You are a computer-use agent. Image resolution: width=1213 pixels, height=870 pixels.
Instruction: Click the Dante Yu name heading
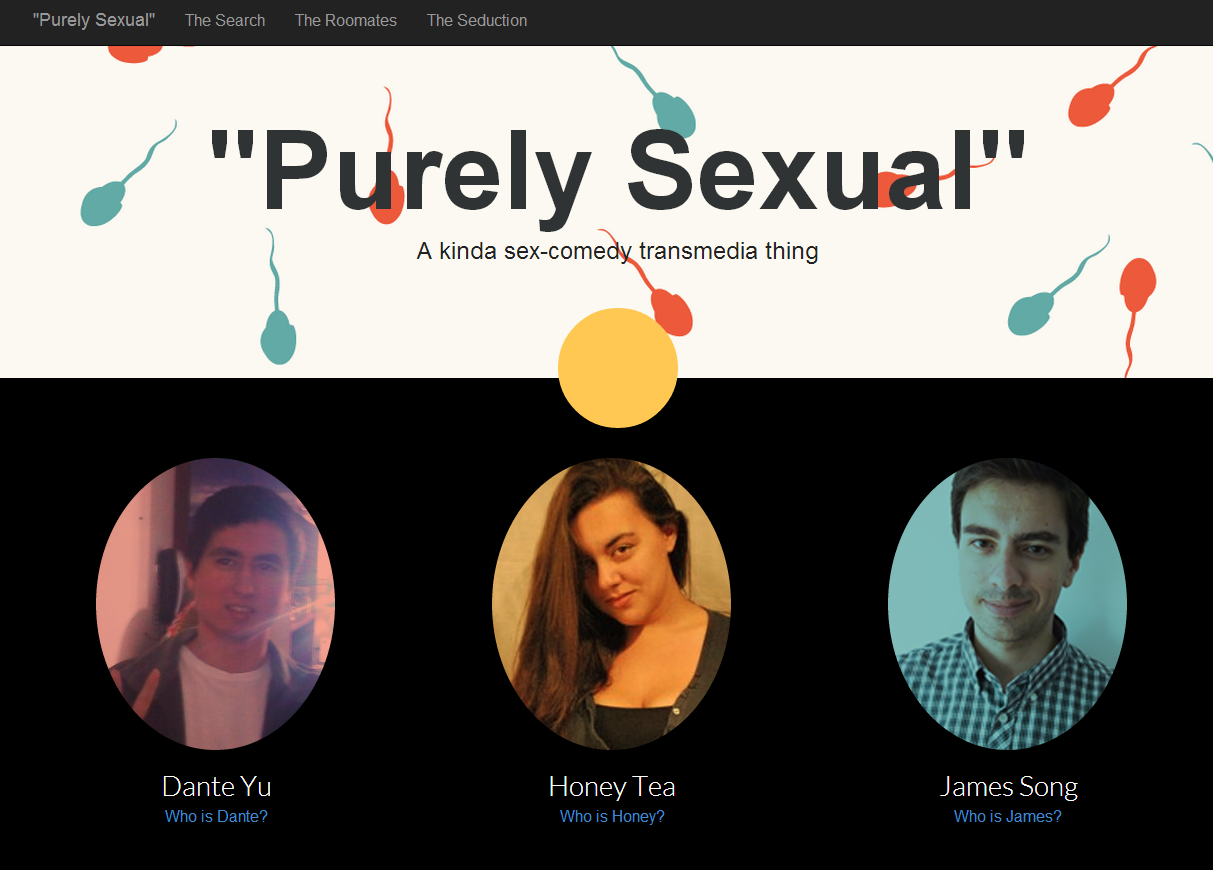pyautogui.click(x=216, y=786)
